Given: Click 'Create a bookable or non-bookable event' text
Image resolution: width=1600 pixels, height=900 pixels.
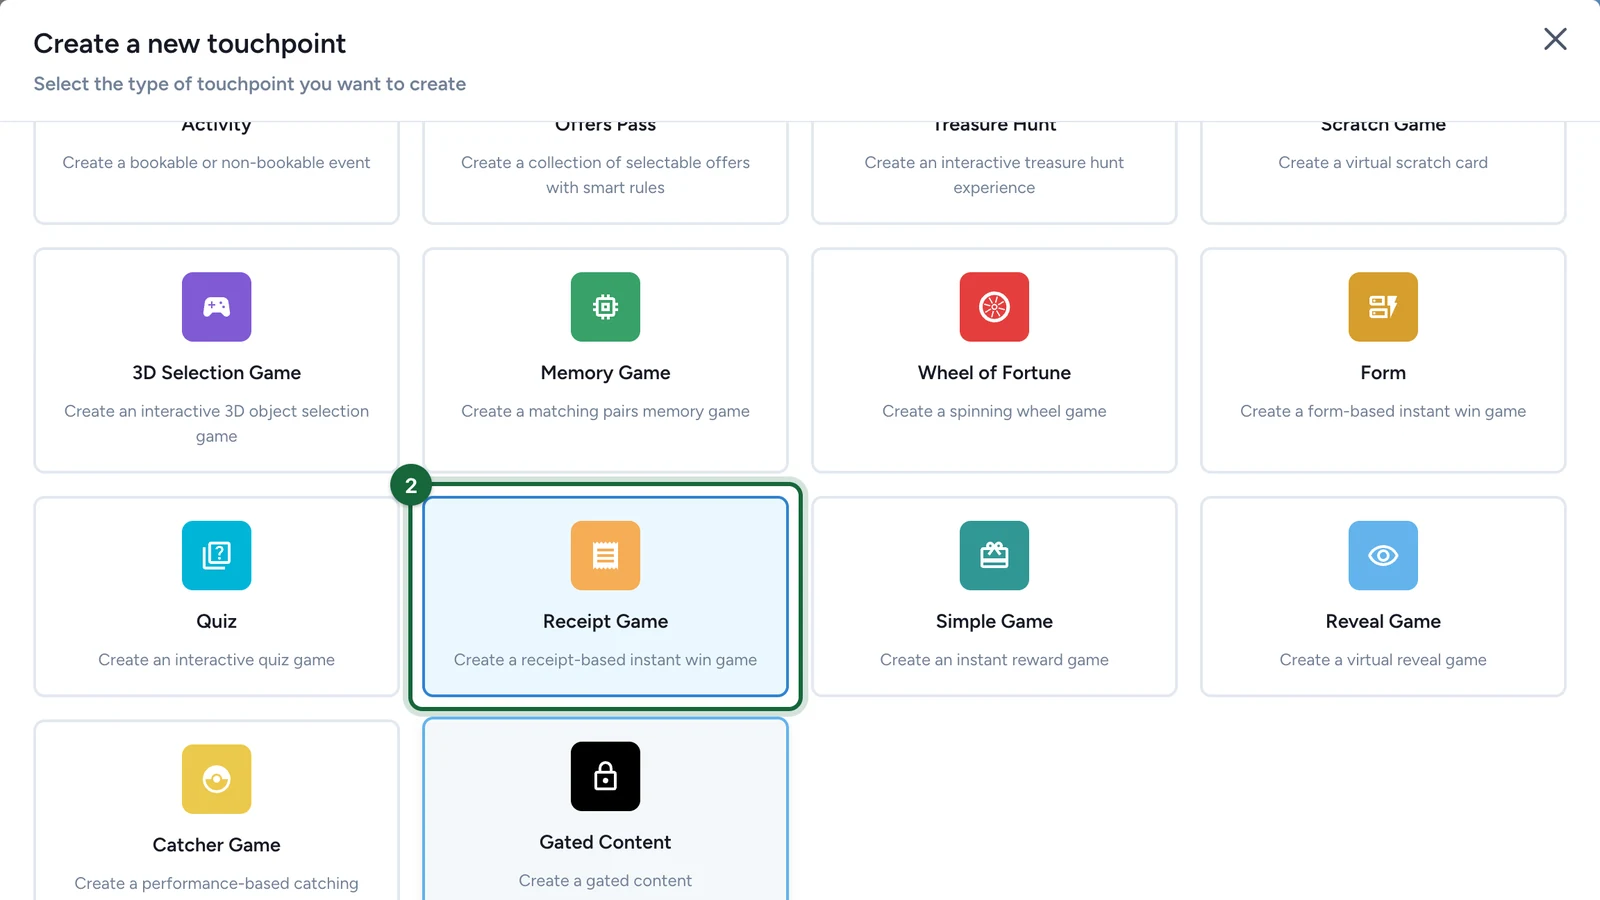Looking at the screenshot, I should pyautogui.click(x=216, y=162).
